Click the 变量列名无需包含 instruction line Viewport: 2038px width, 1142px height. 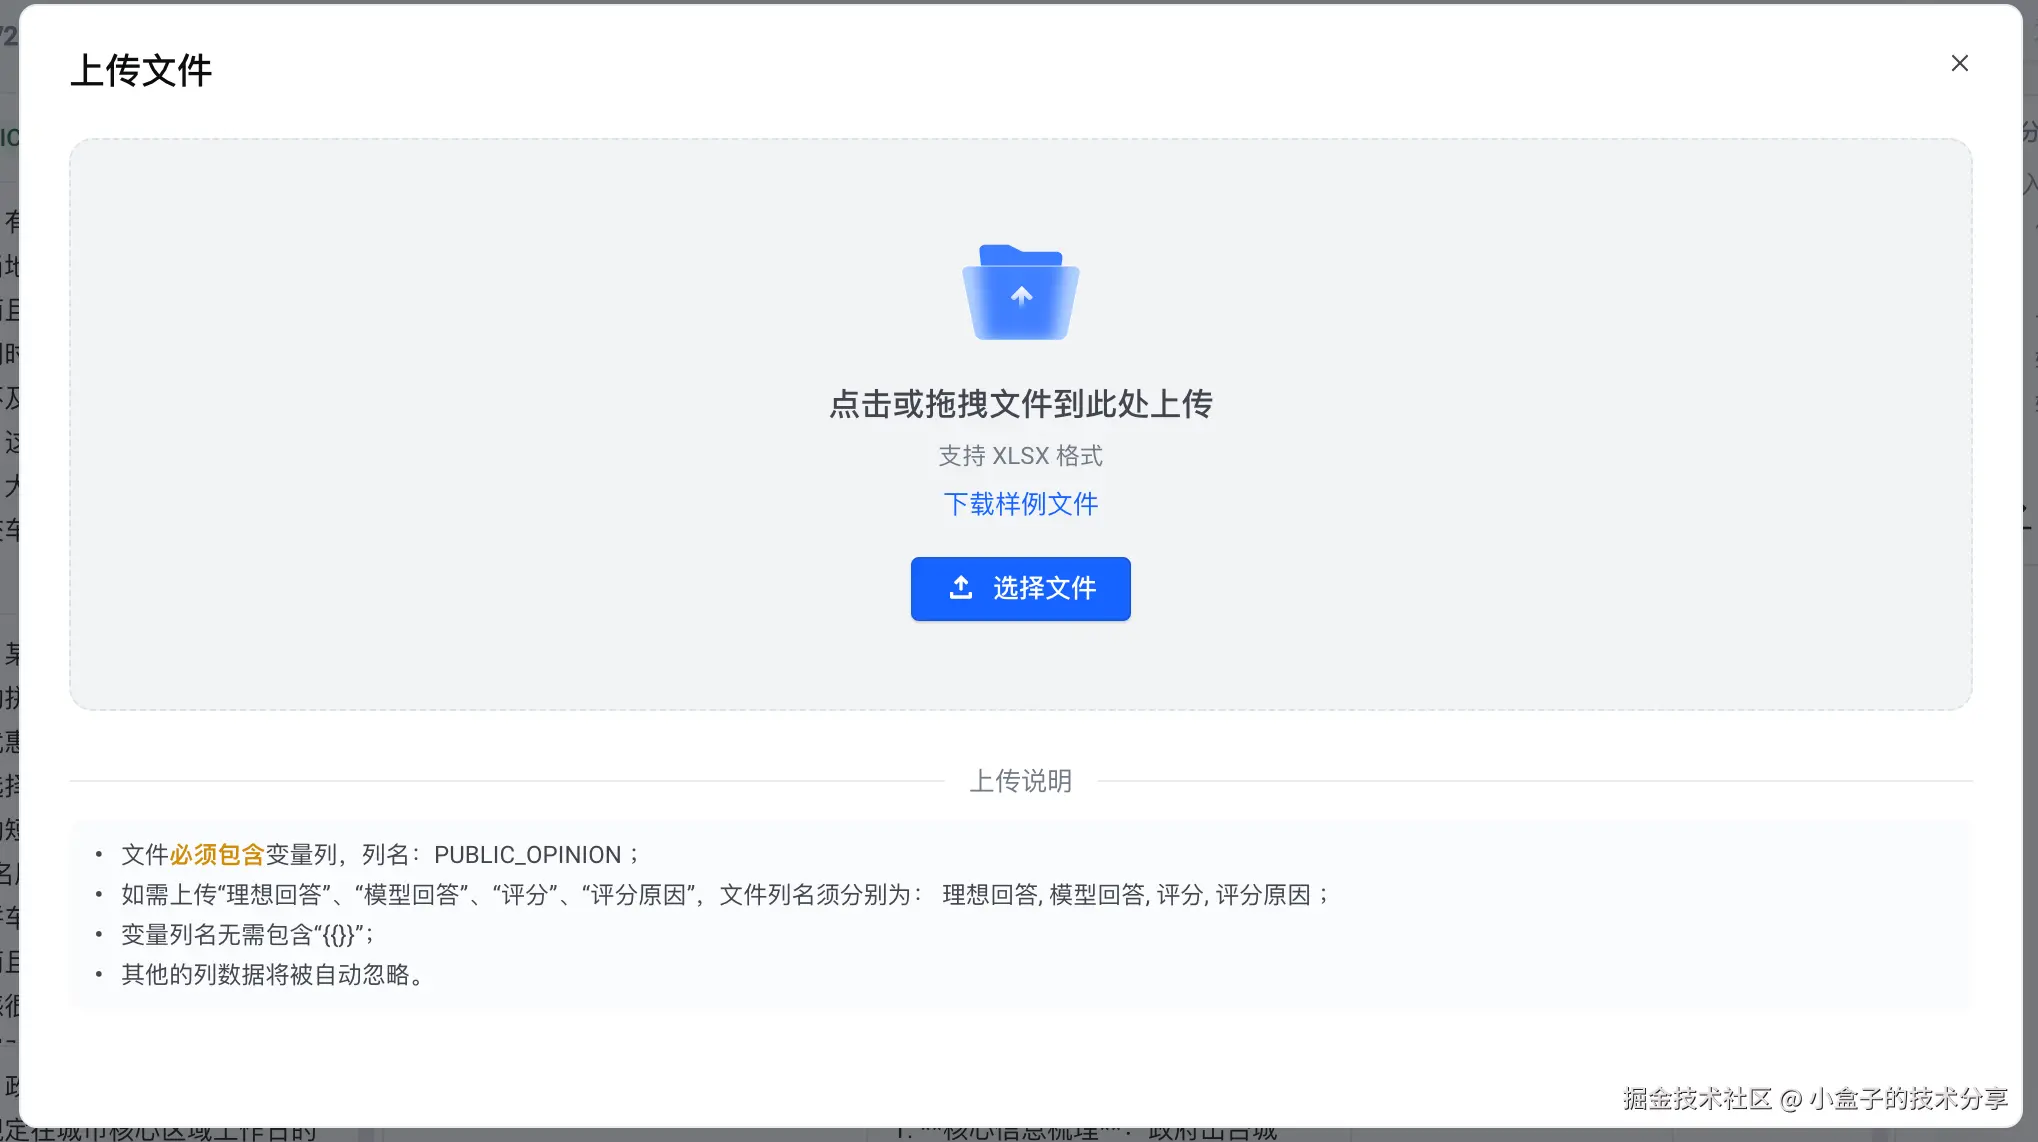[x=247, y=935]
